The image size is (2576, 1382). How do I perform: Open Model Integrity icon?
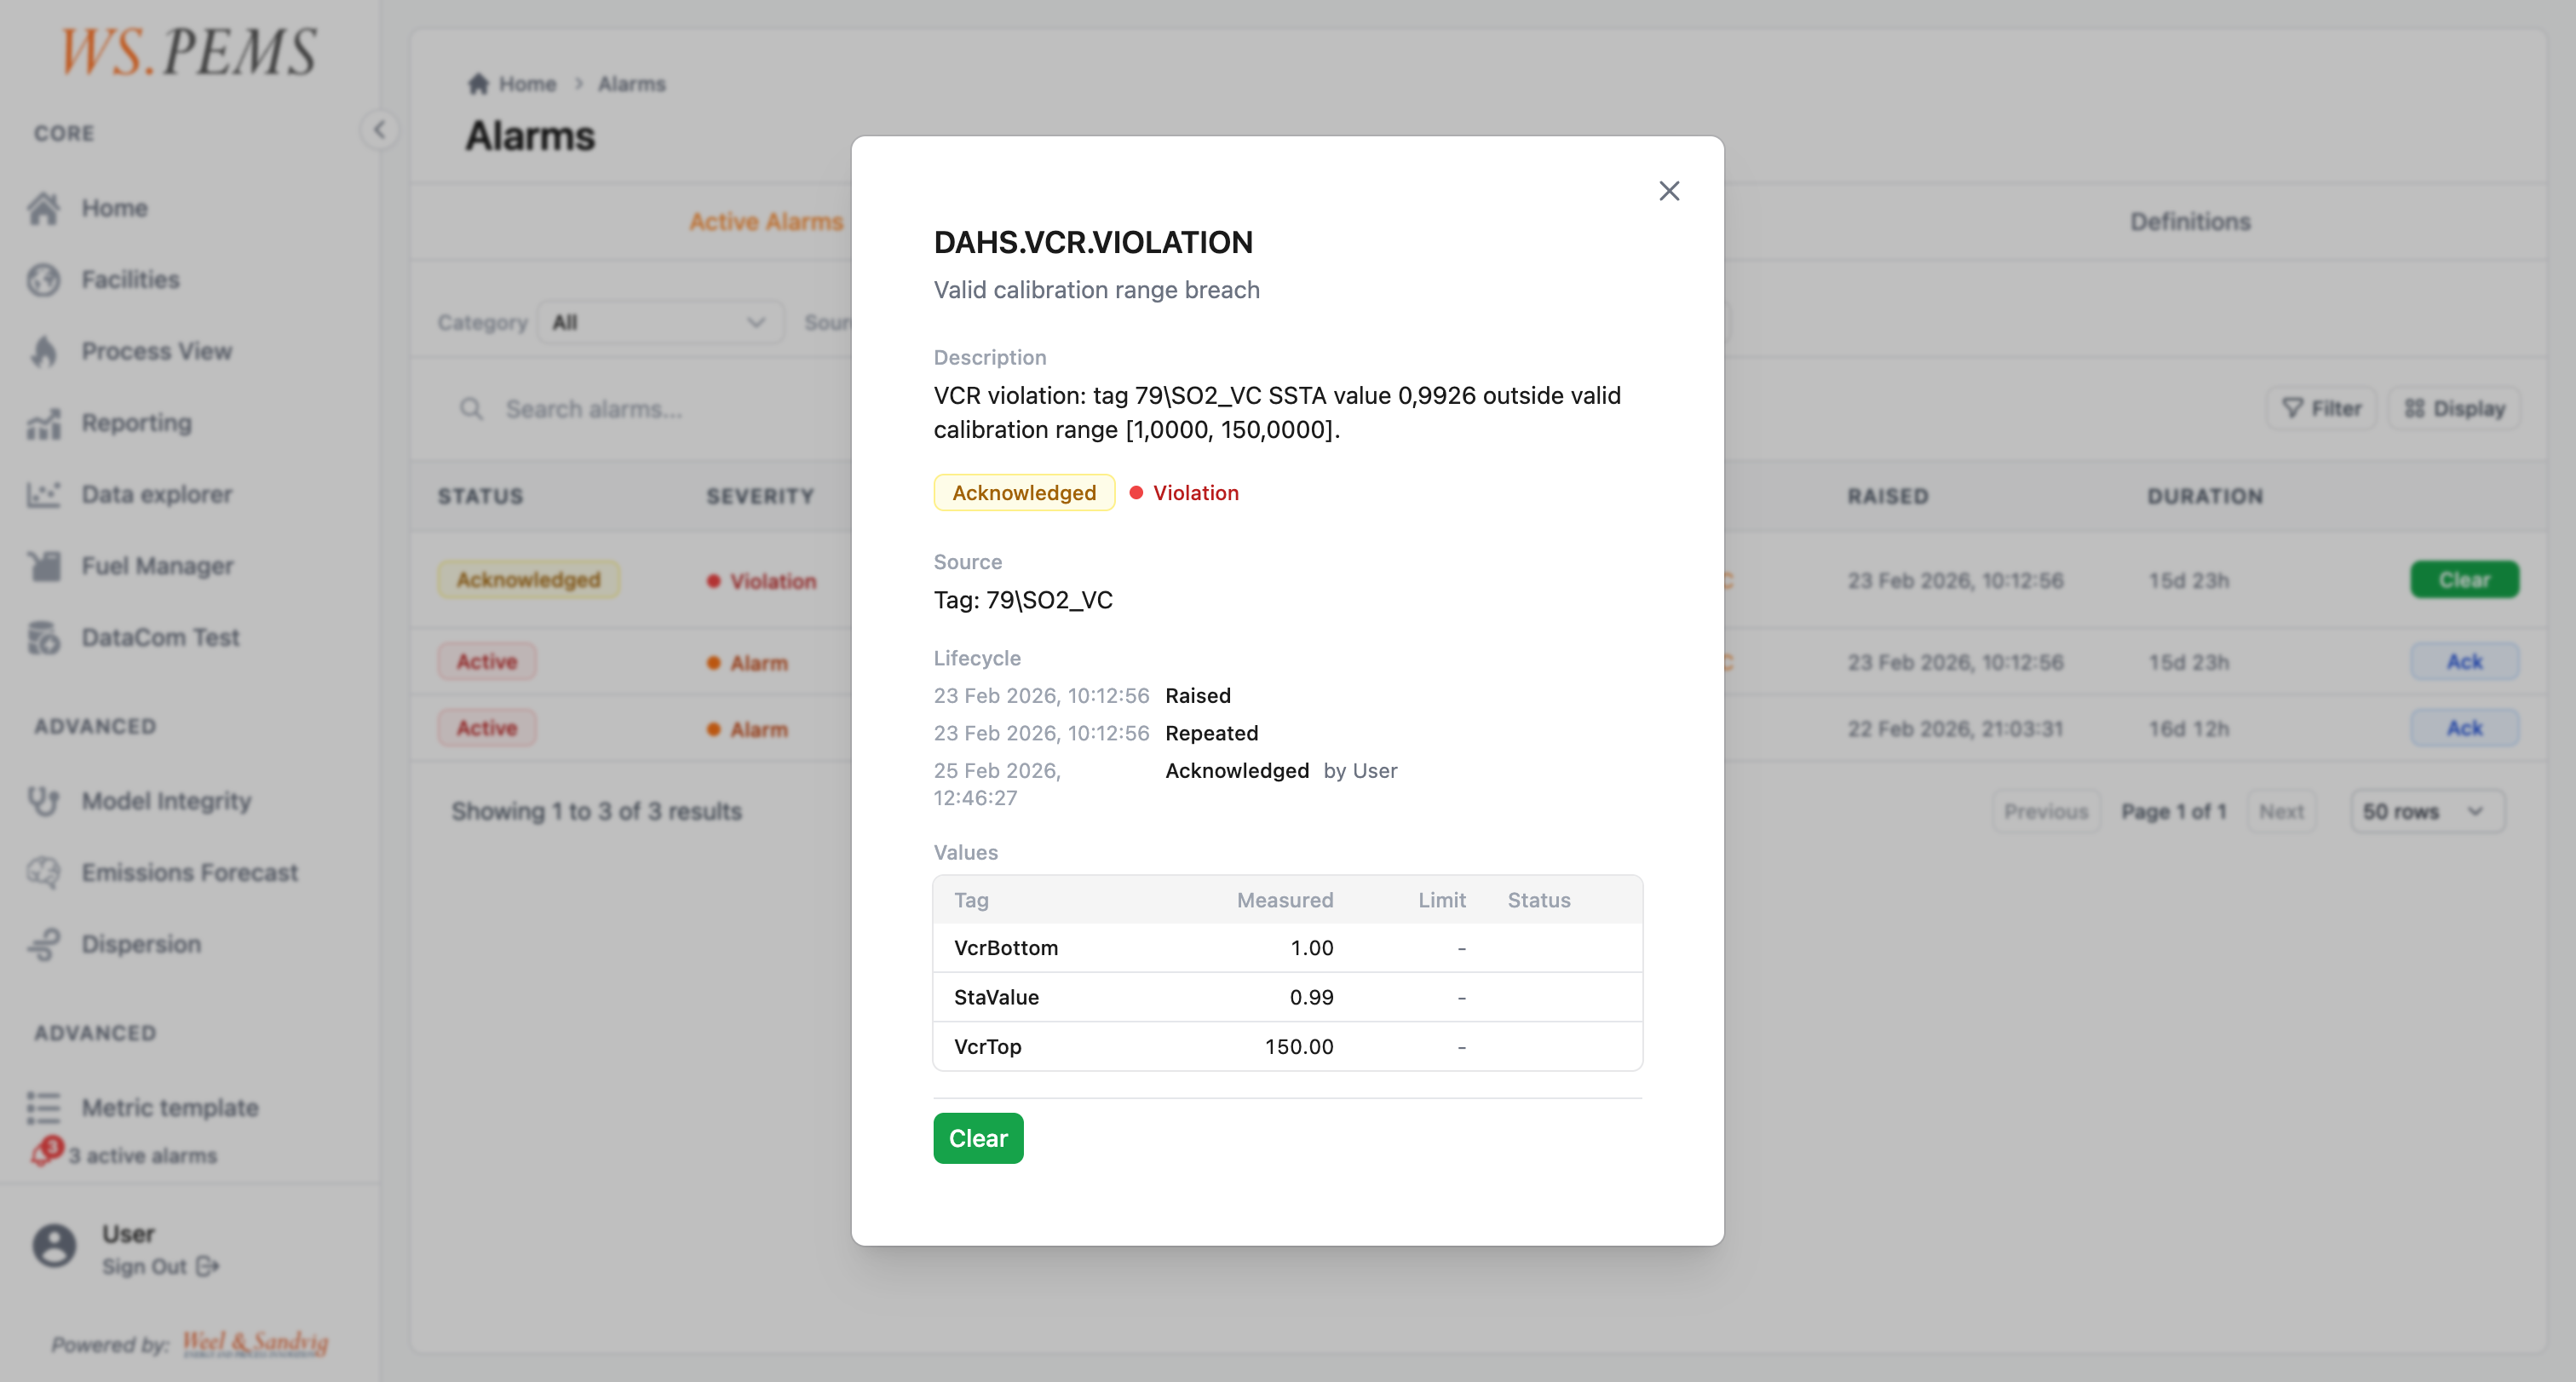point(43,801)
